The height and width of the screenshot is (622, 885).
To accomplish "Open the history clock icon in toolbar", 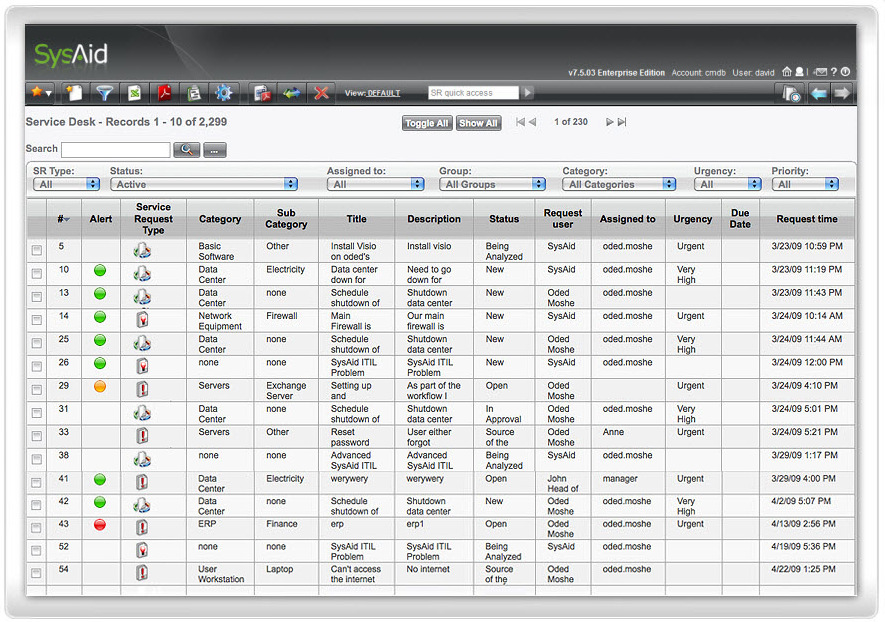I will tap(791, 93).
